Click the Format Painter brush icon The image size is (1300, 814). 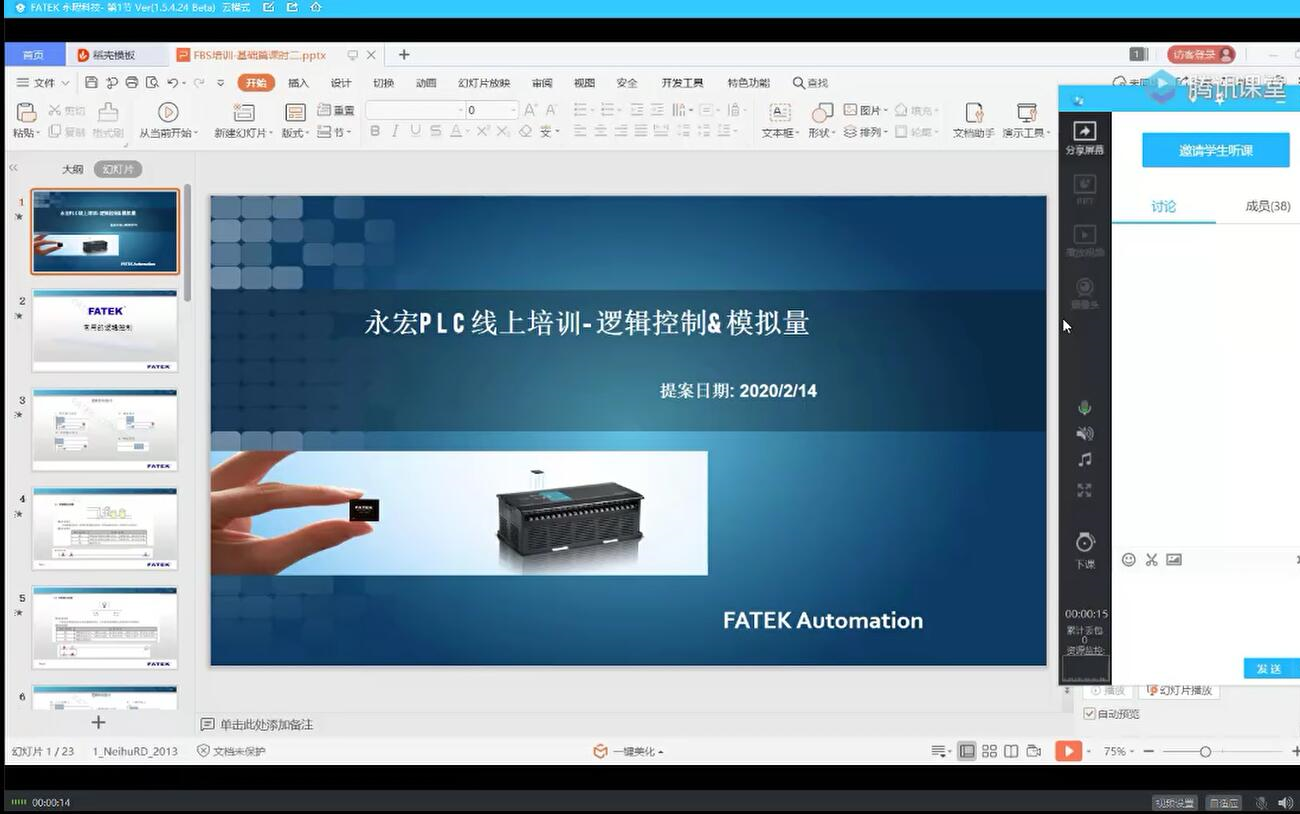pos(108,112)
